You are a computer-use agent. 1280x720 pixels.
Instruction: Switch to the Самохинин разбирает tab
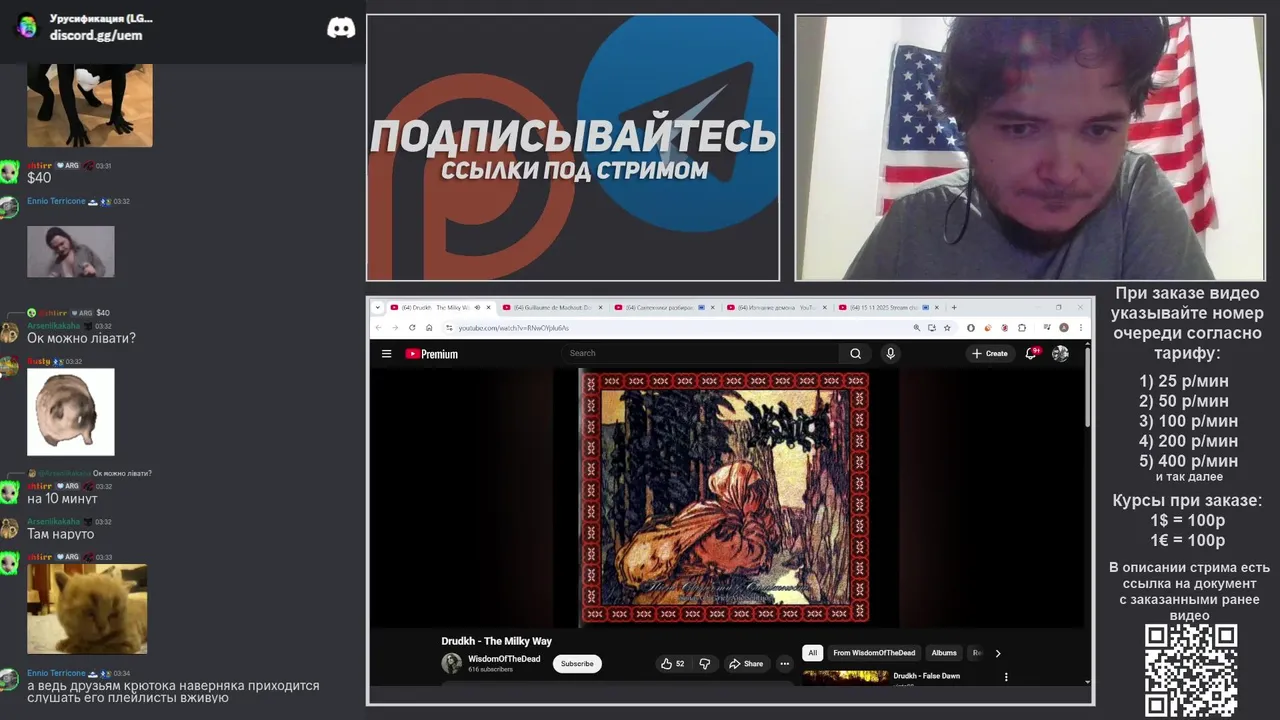point(664,307)
